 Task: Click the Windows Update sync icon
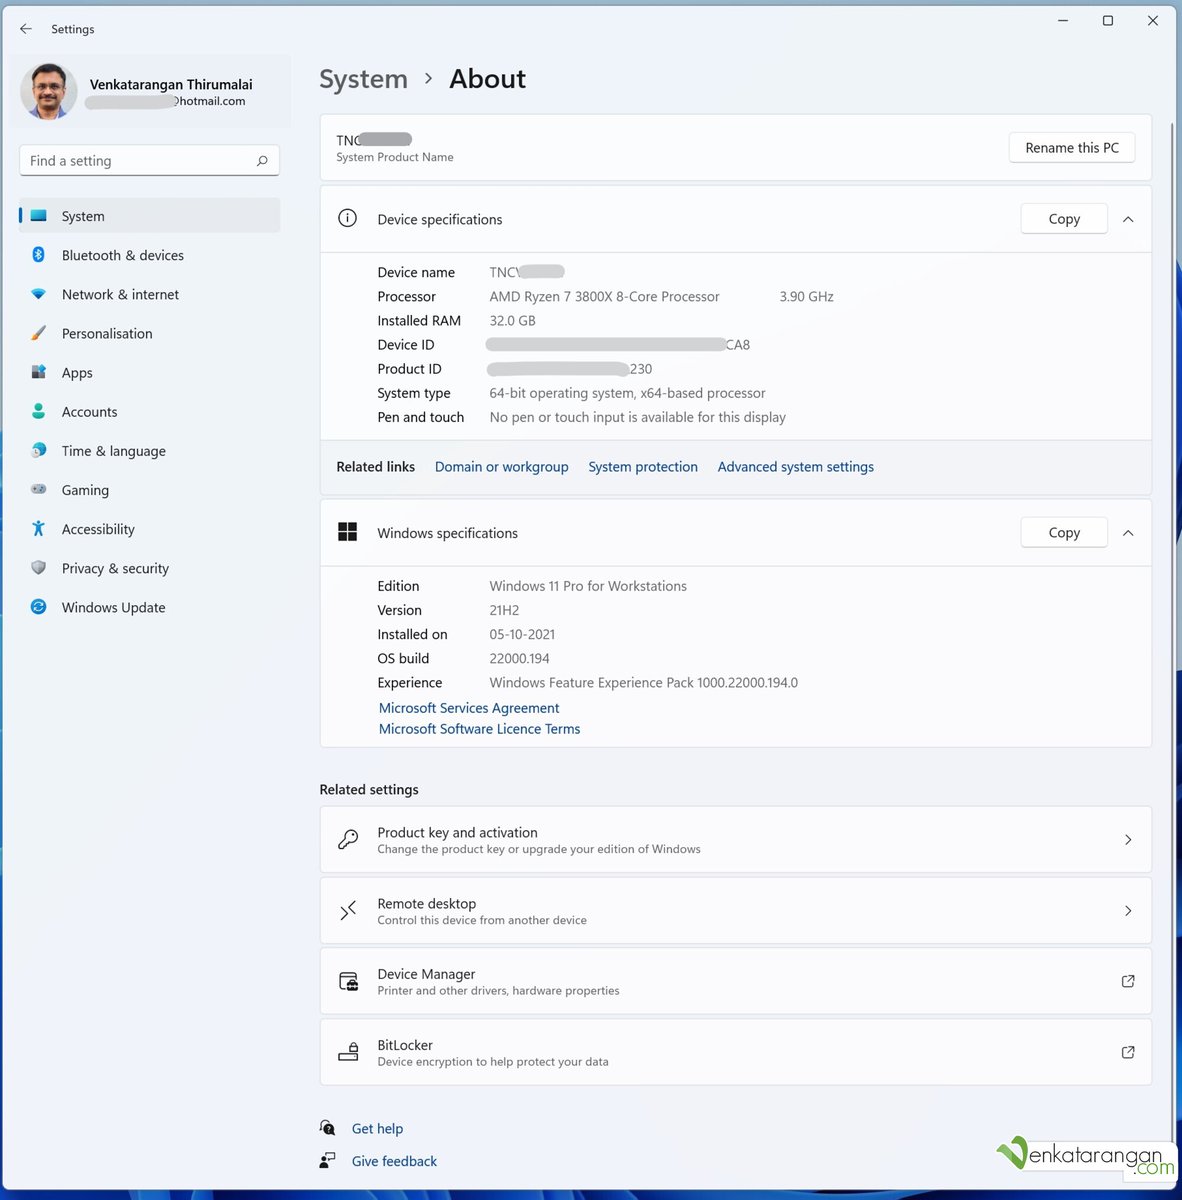[x=39, y=607]
